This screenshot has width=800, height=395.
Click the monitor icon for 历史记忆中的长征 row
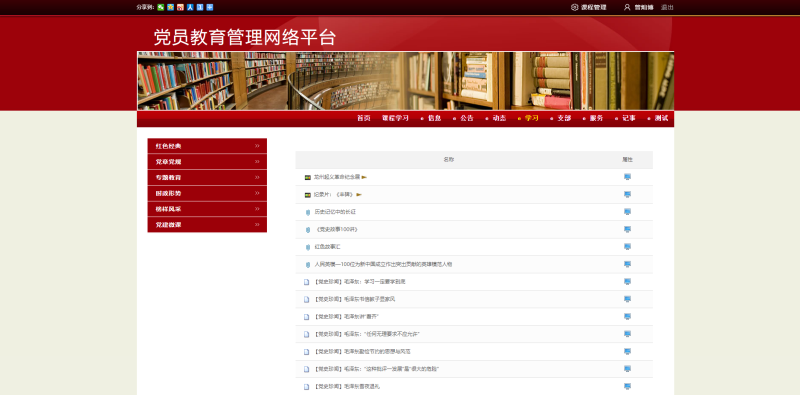coord(628,212)
